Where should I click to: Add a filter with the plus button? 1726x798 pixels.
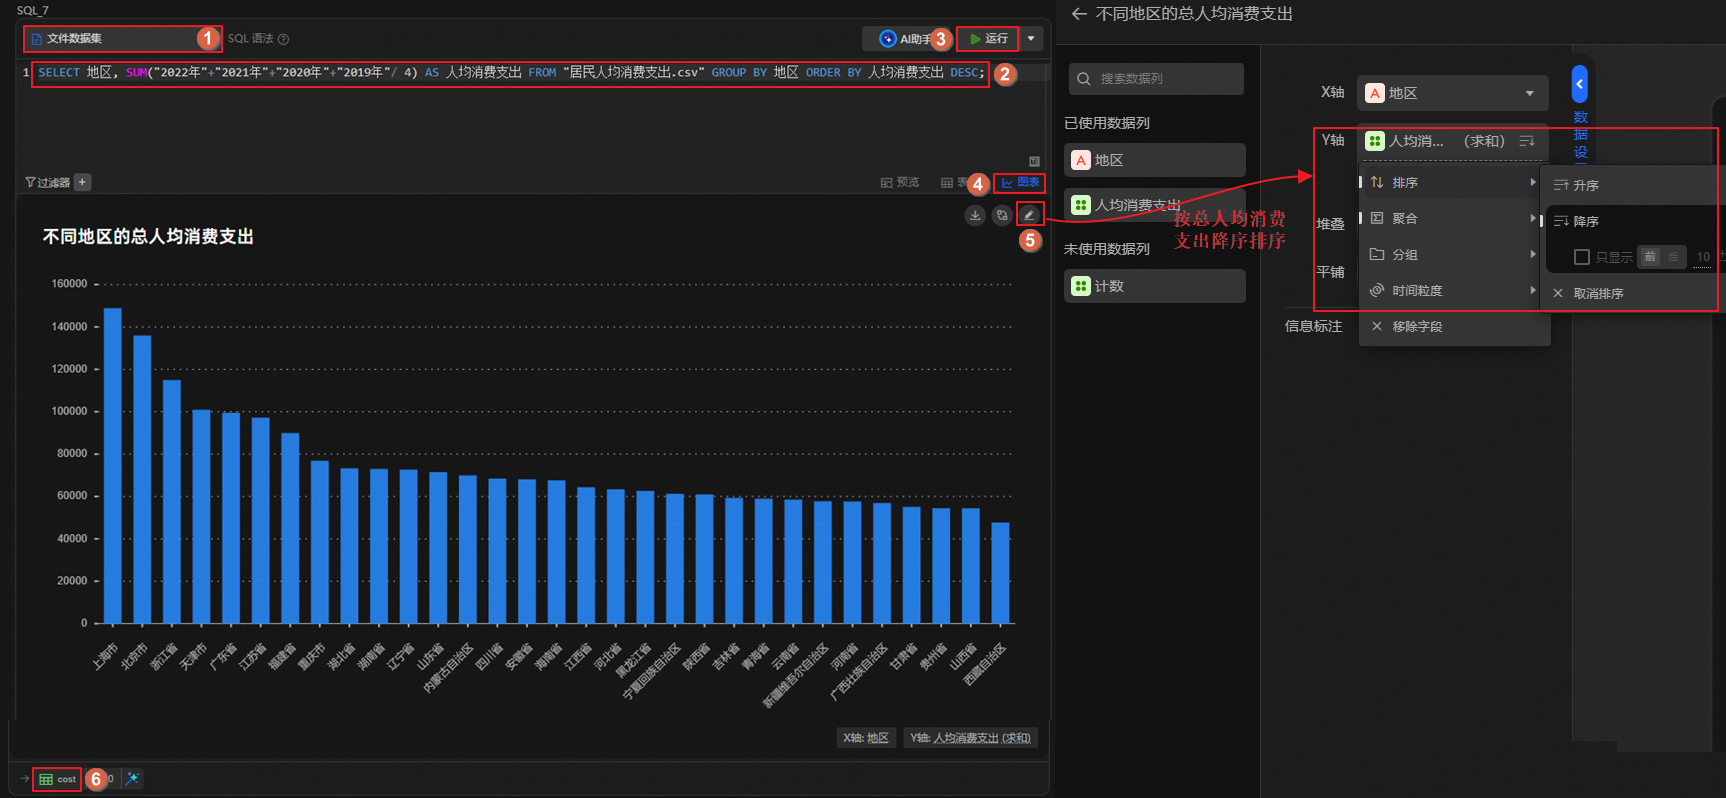[x=83, y=182]
